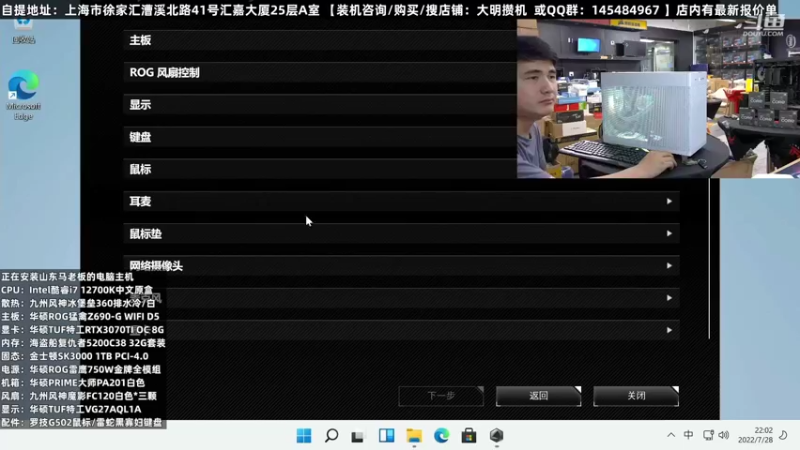Select the 显示 category row
800x450 pixels.
tap(320, 105)
